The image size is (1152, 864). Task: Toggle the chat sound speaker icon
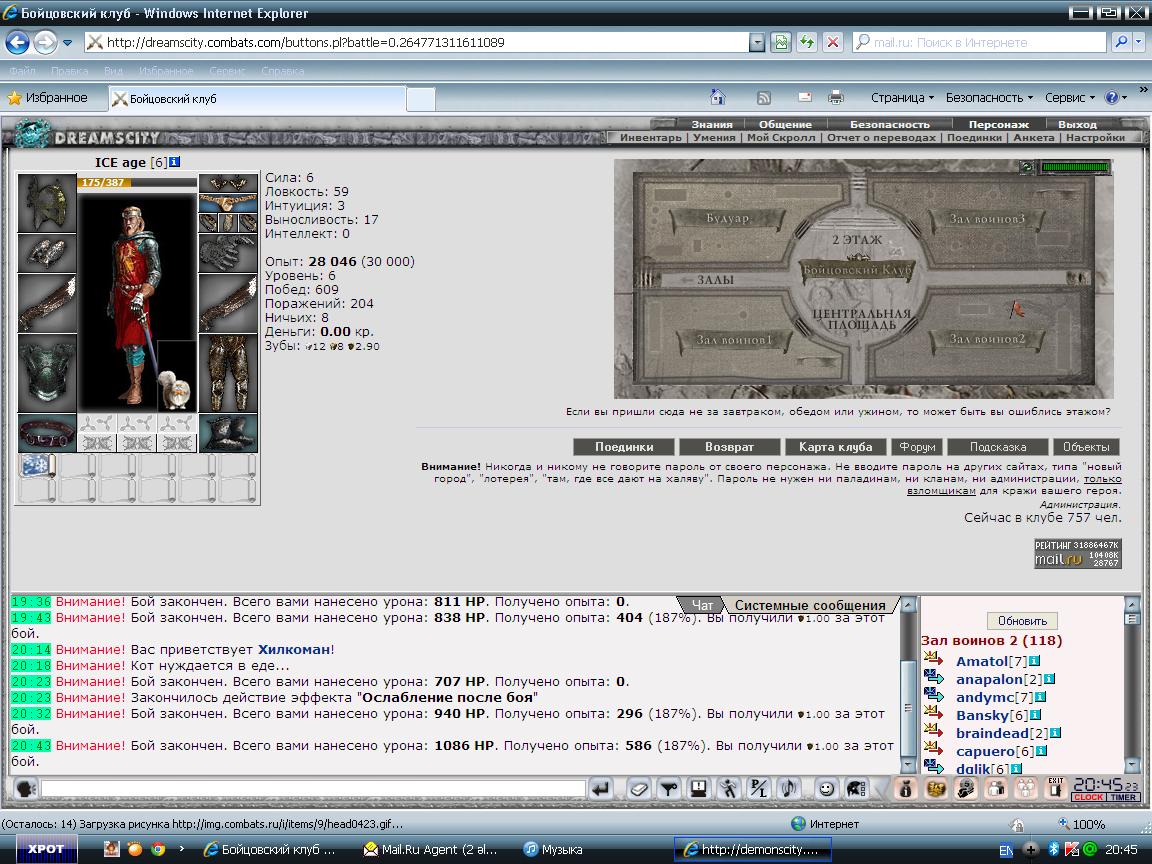click(x=788, y=789)
